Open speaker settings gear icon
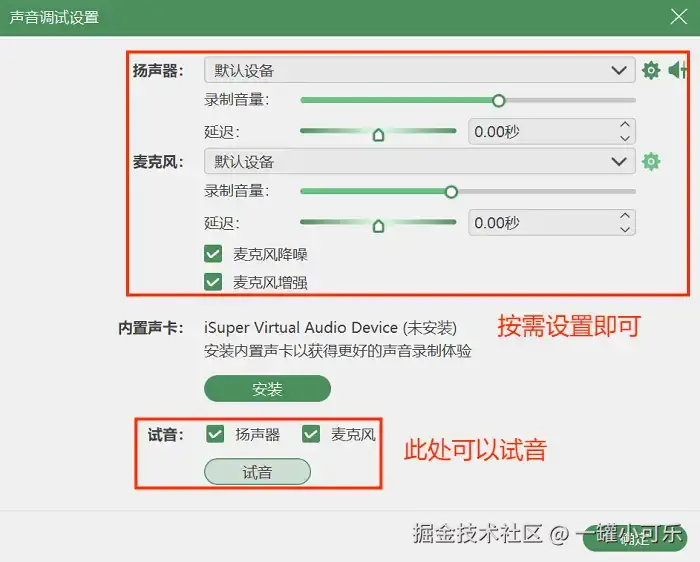Viewport: 700px width, 562px height. coord(650,70)
